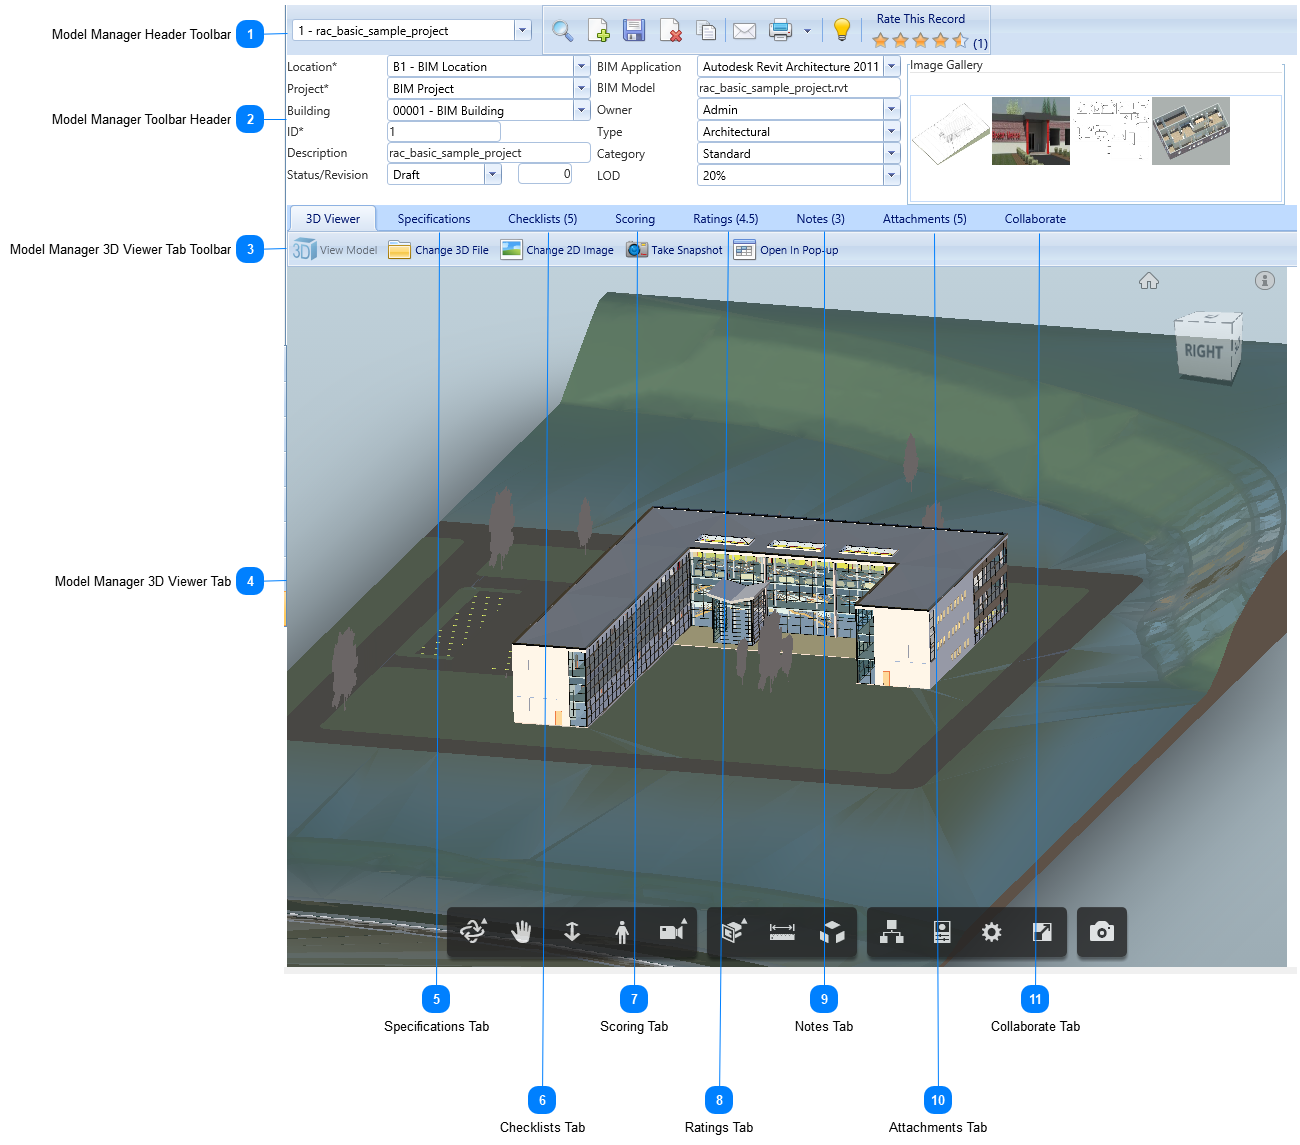Rate this record with the fifth star
Image resolution: width=1300 pixels, height=1145 pixels.
point(960,41)
